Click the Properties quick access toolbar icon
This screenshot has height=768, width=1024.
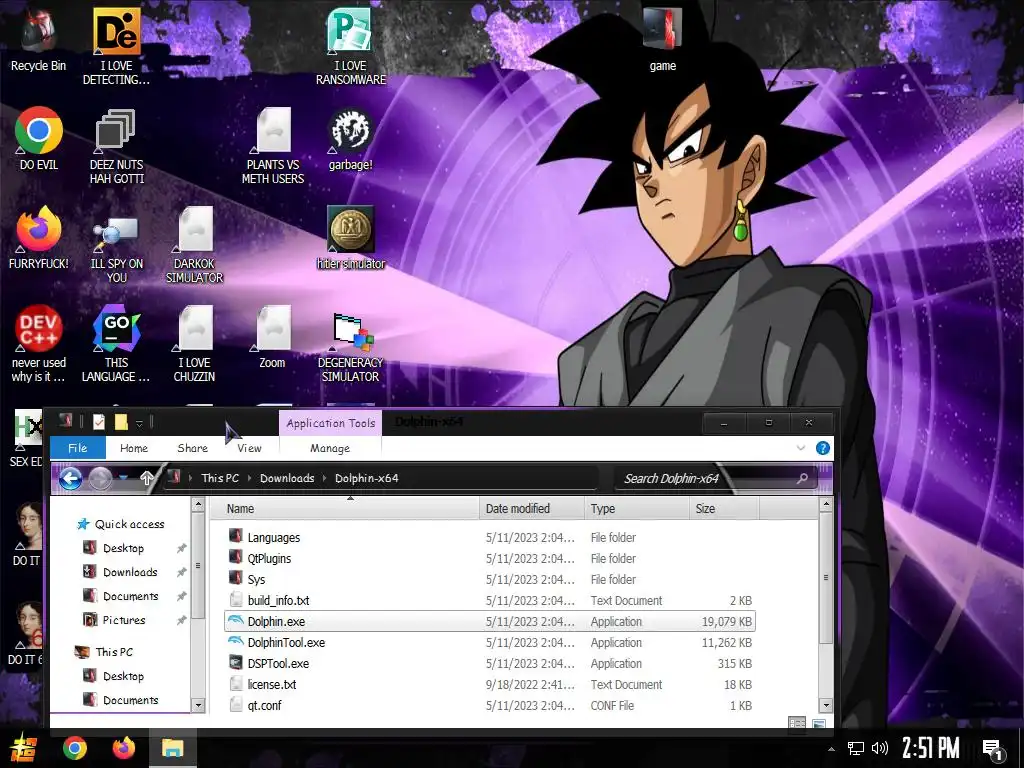tap(99, 423)
